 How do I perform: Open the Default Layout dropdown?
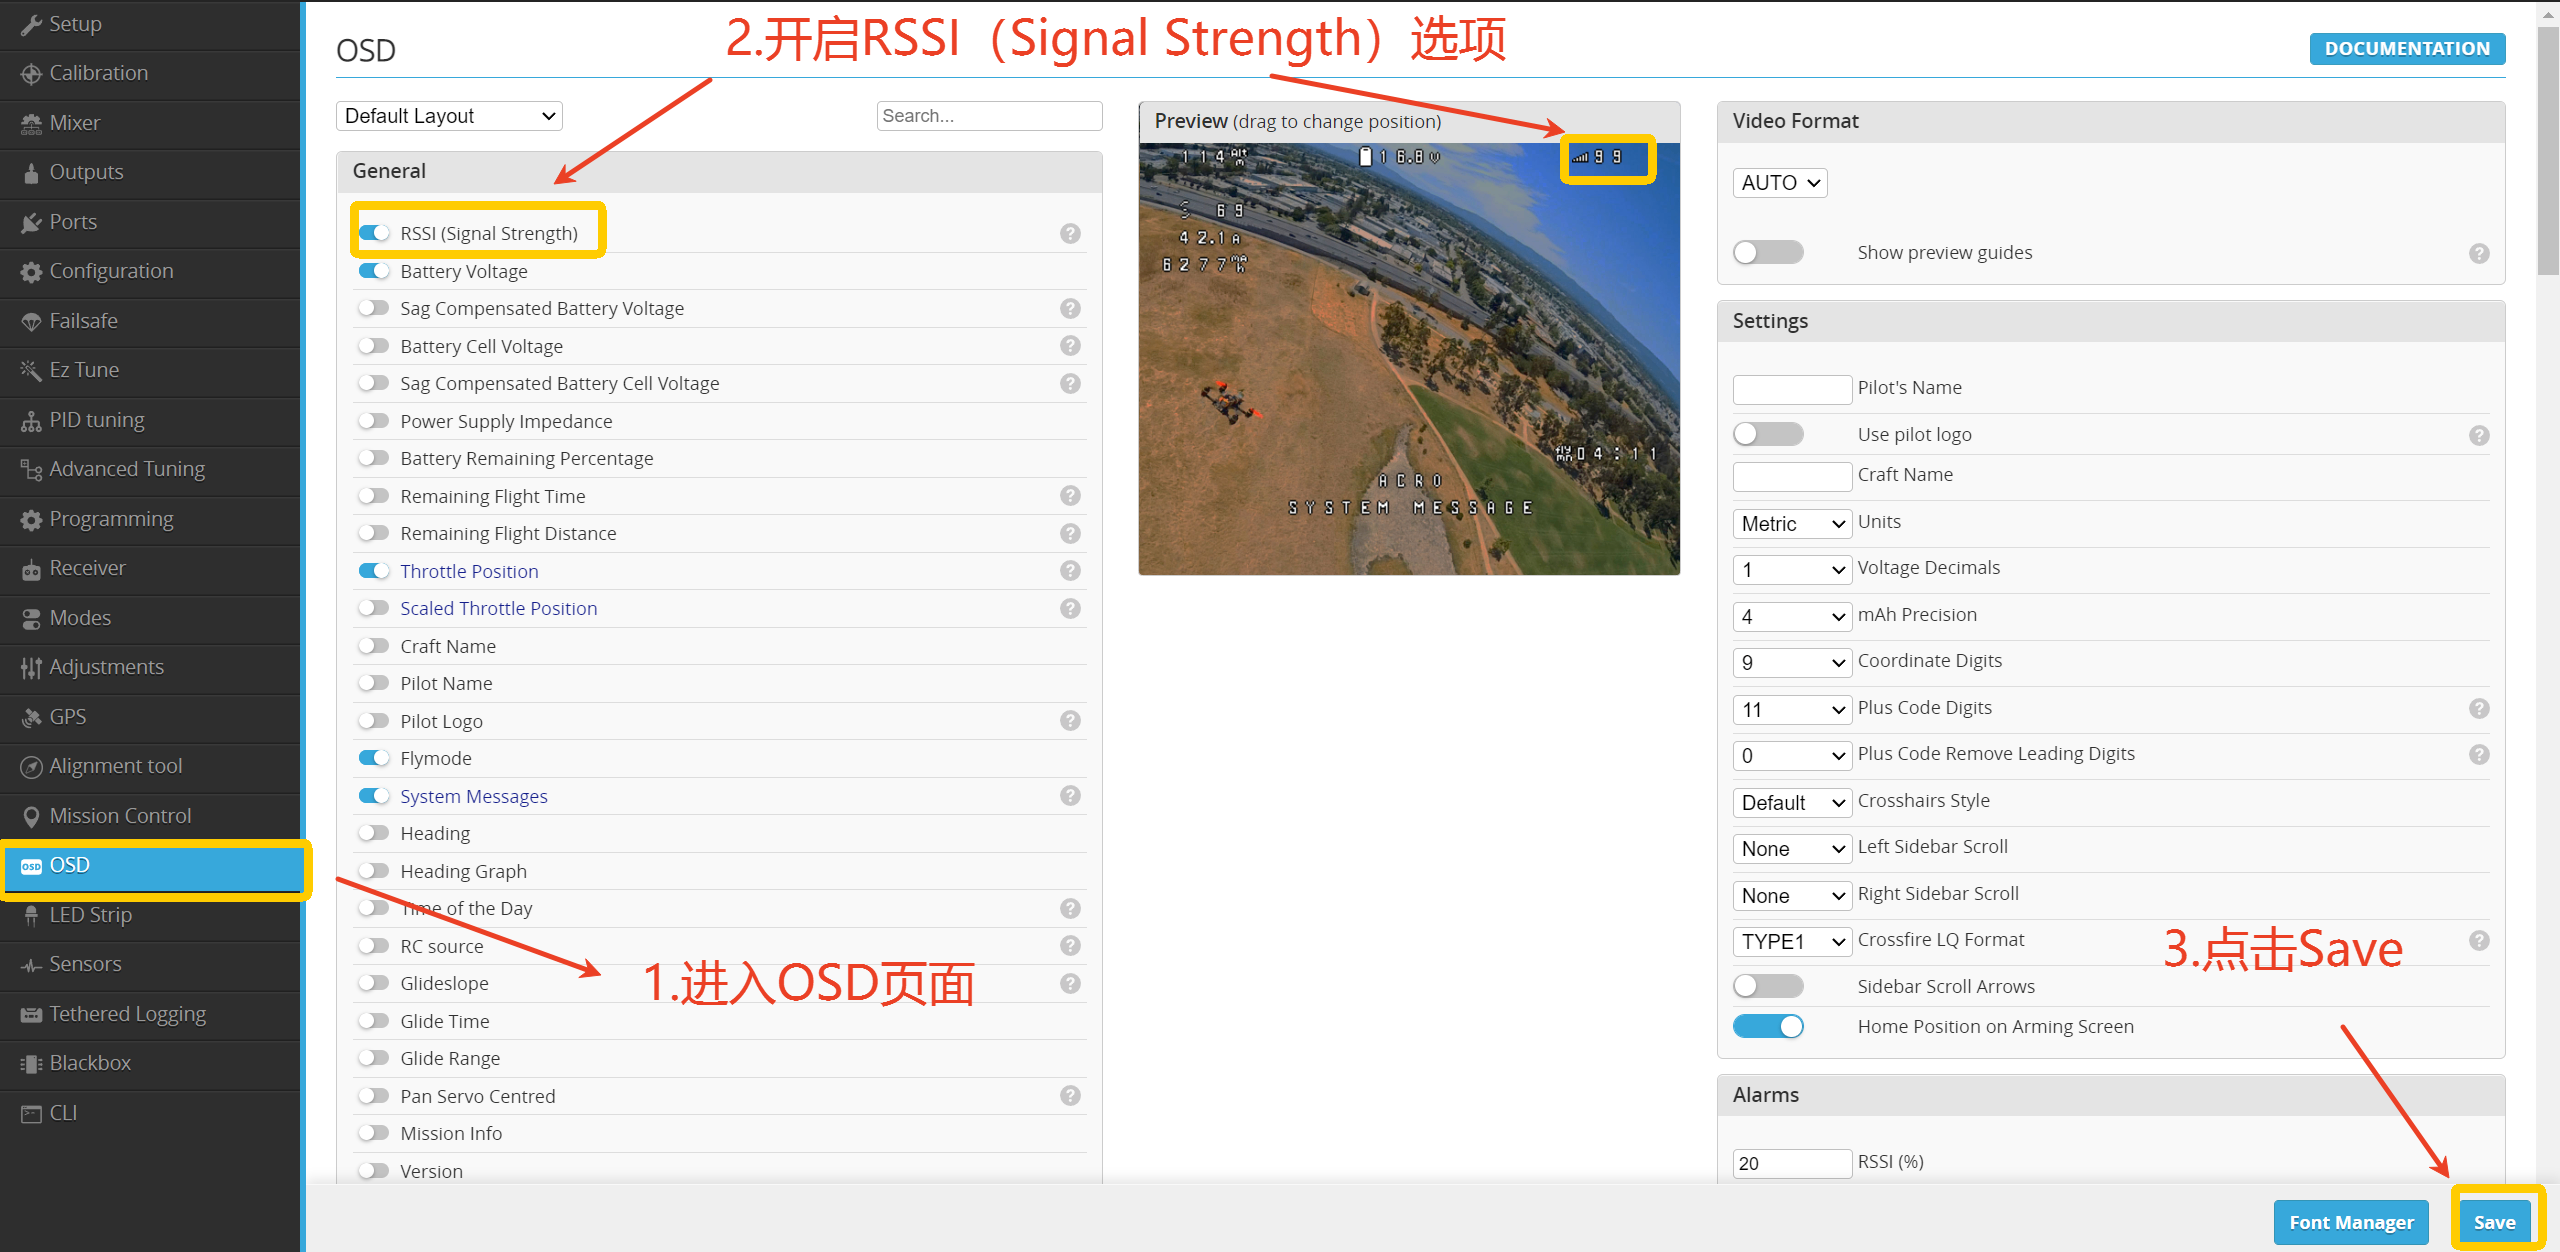click(449, 116)
